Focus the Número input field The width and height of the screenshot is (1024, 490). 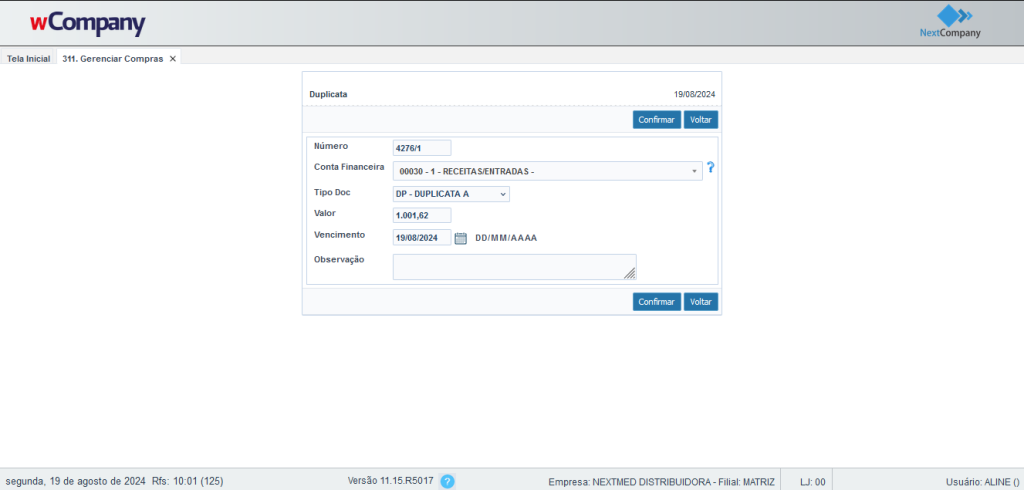tap(422, 148)
